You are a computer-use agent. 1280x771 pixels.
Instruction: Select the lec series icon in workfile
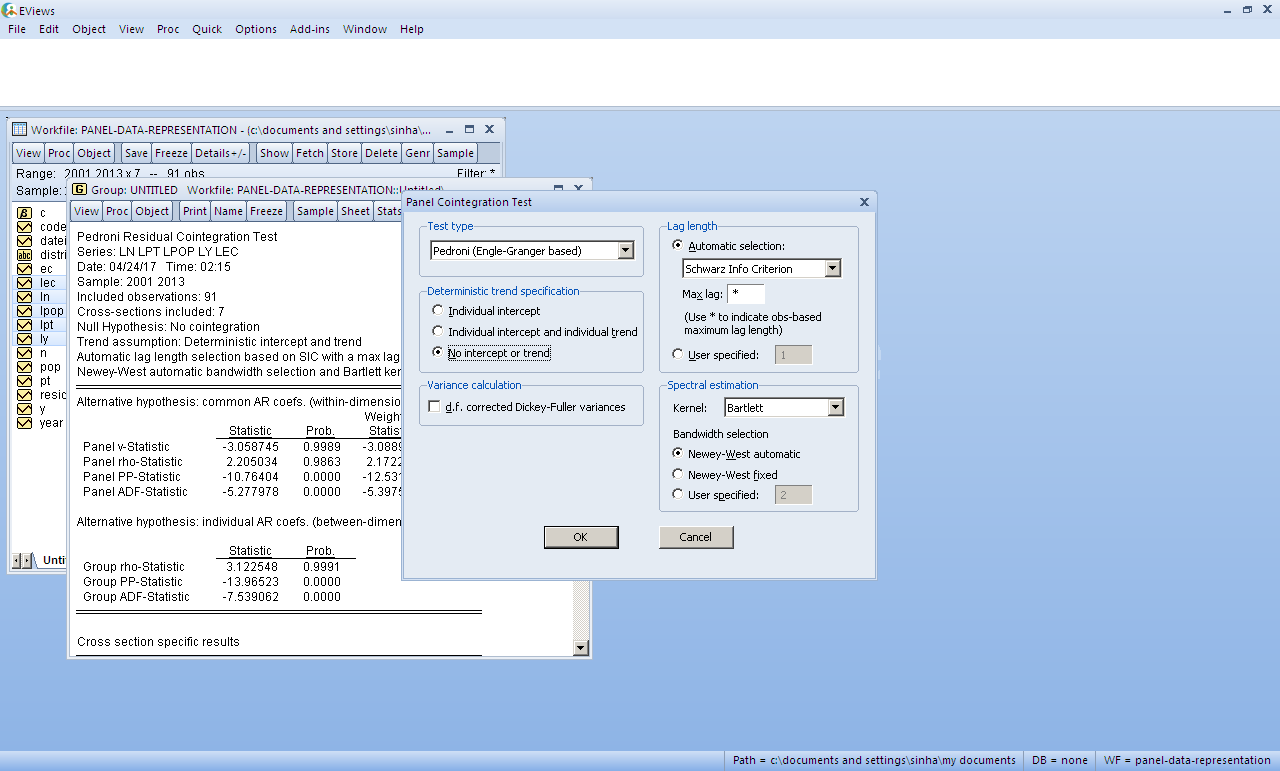[x=25, y=283]
